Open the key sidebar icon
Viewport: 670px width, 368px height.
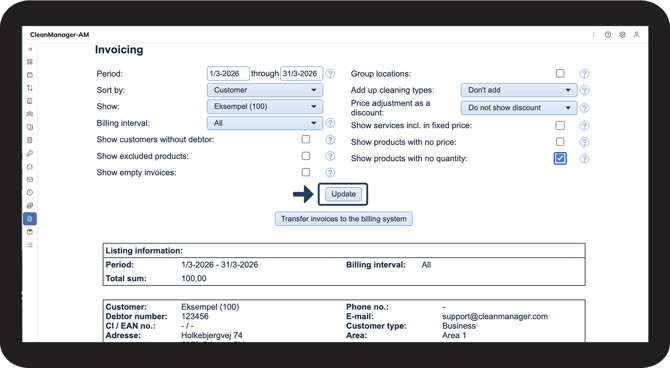click(30, 153)
